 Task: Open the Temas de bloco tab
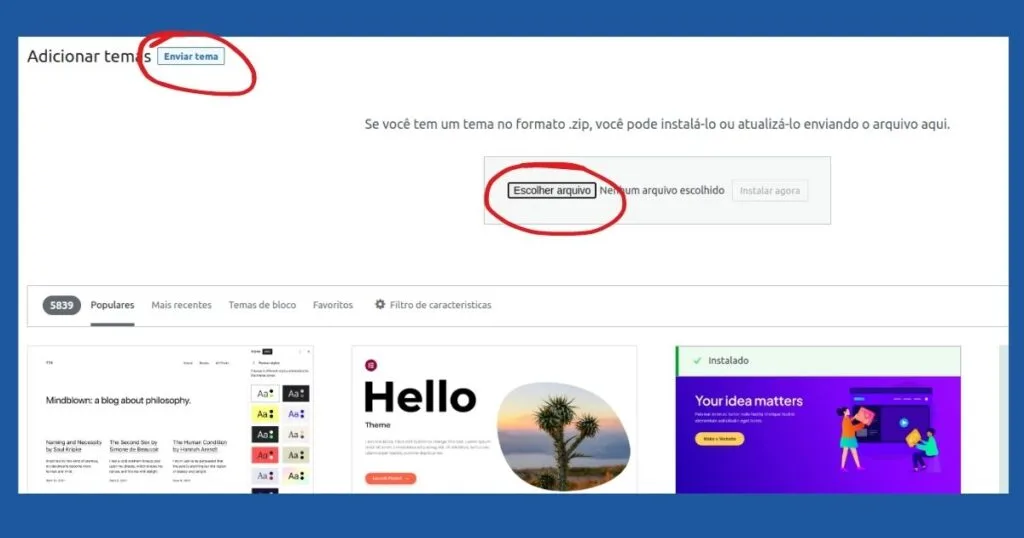(262, 305)
